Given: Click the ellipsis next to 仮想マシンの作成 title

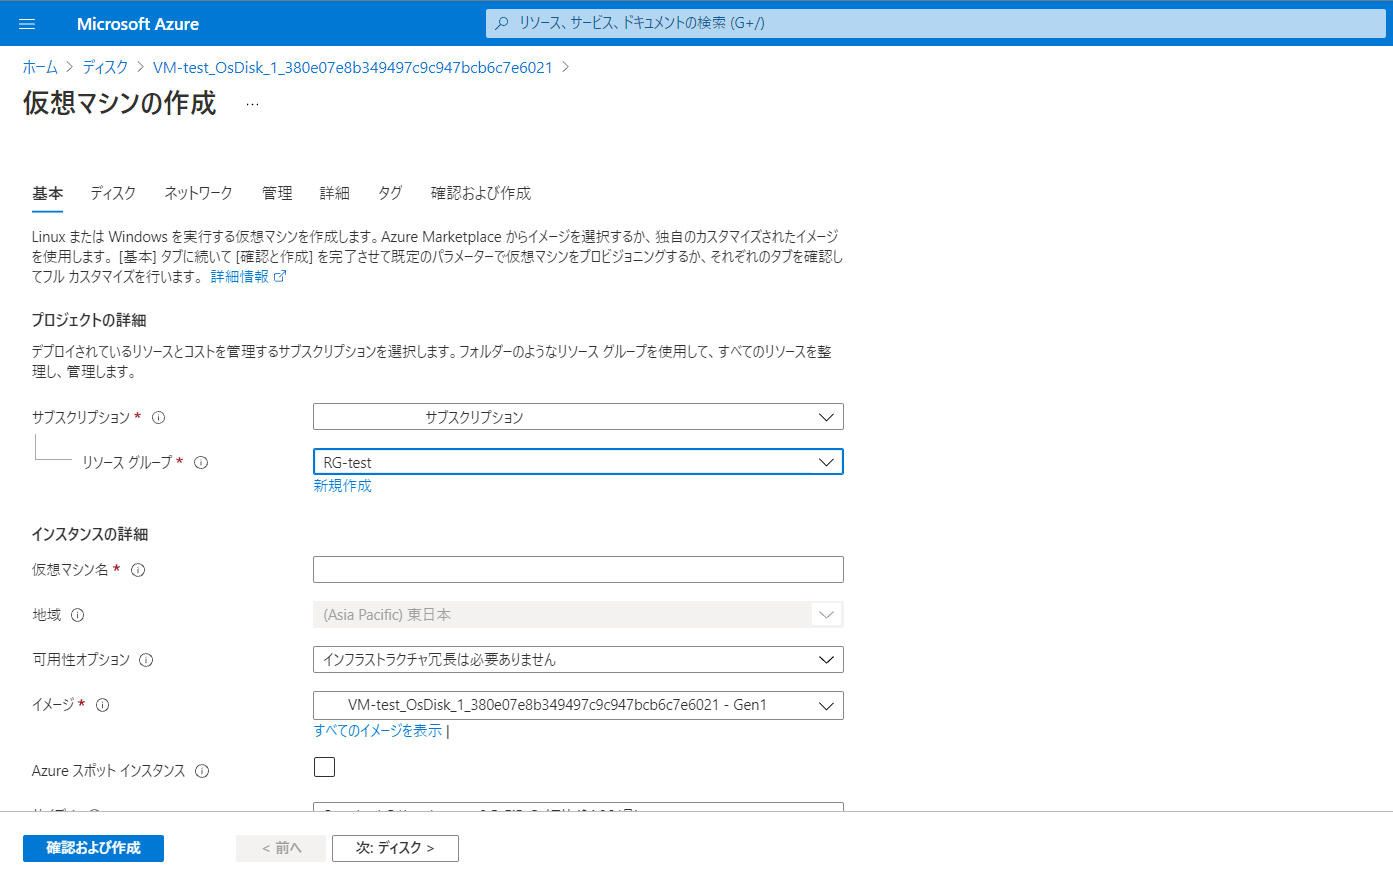Looking at the screenshot, I should (x=252, y=104).
